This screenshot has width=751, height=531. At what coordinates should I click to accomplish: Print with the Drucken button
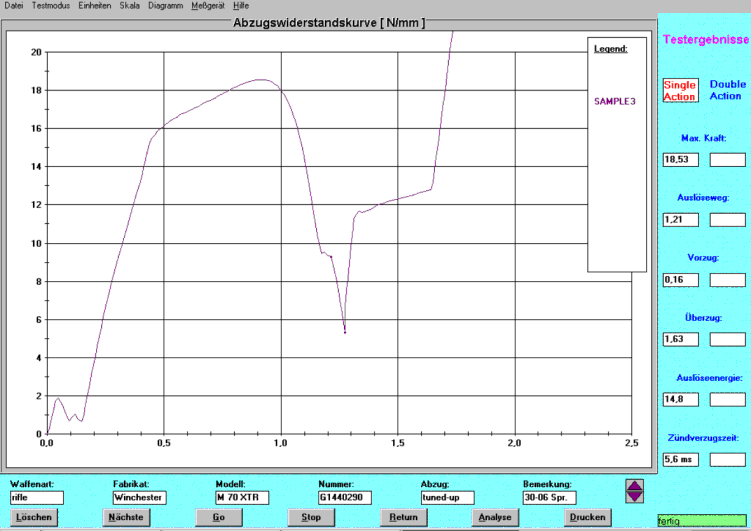[588, 517]
